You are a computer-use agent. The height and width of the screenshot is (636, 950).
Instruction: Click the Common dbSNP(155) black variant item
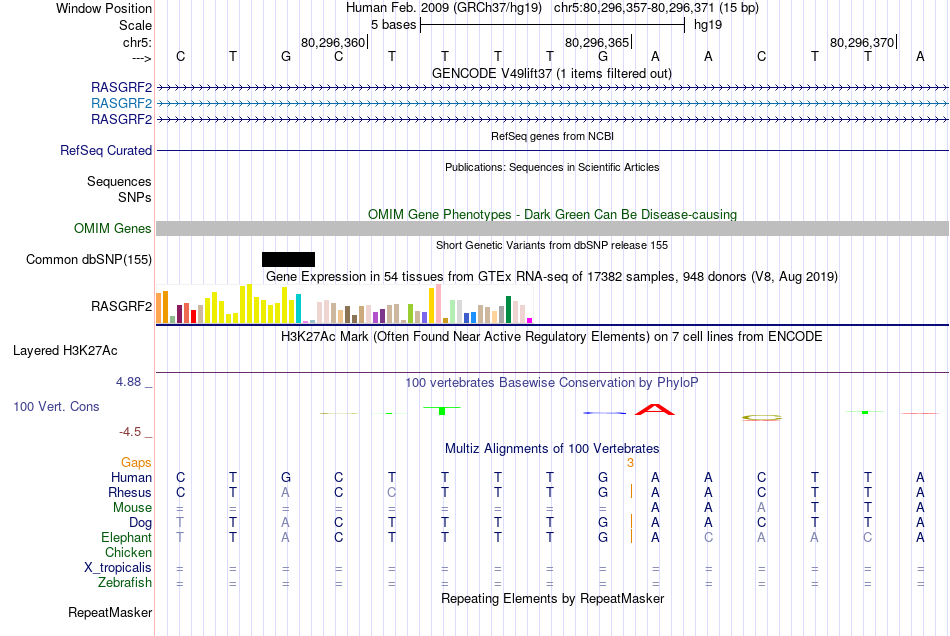point(288,259)
